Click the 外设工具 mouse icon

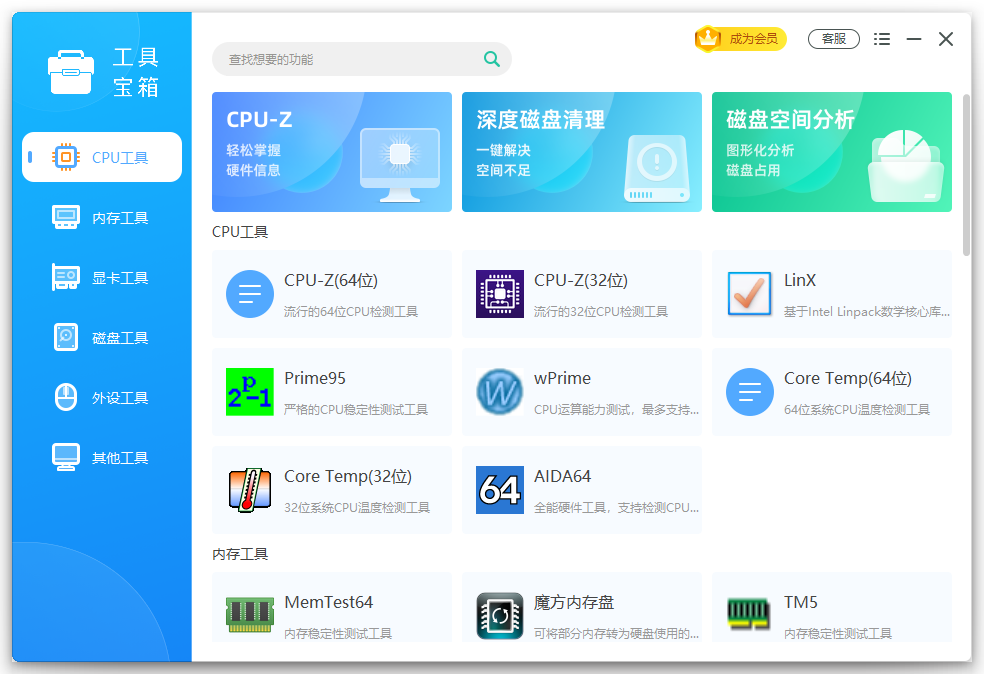click(x=65, y=397)
